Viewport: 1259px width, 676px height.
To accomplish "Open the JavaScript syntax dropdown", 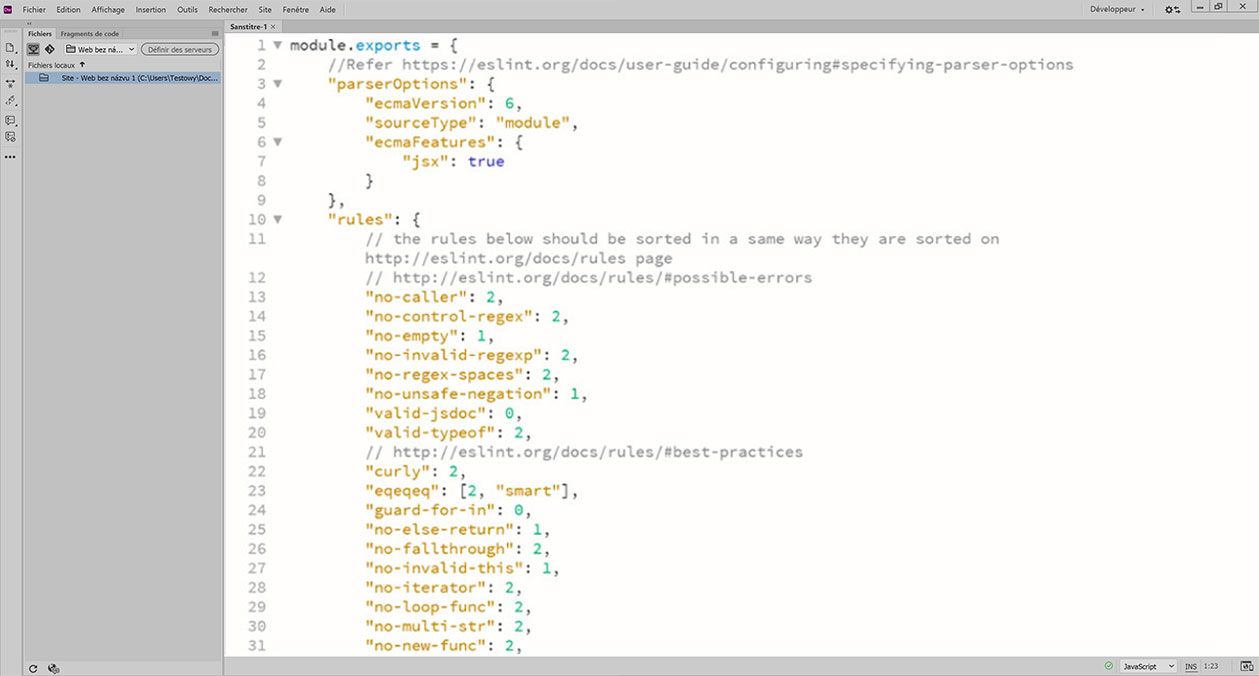I will click(x=1145, y=666).
